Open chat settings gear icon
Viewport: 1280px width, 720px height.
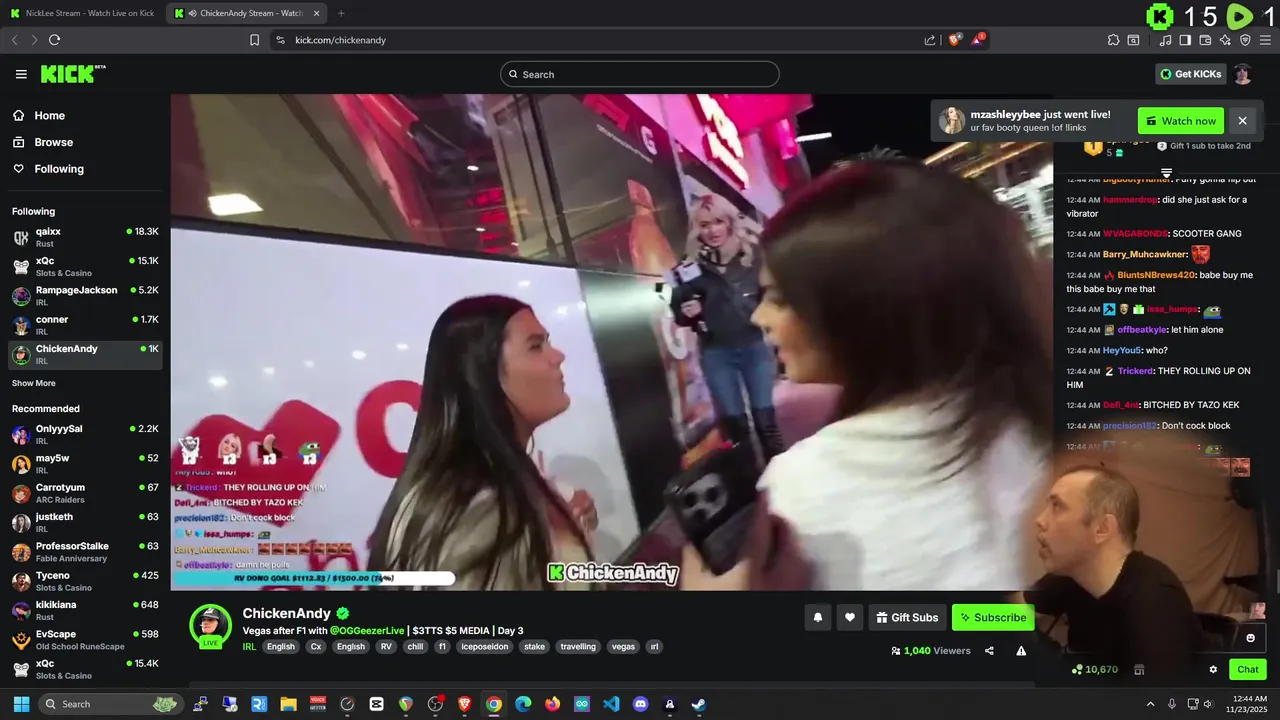click(1213, 670)
